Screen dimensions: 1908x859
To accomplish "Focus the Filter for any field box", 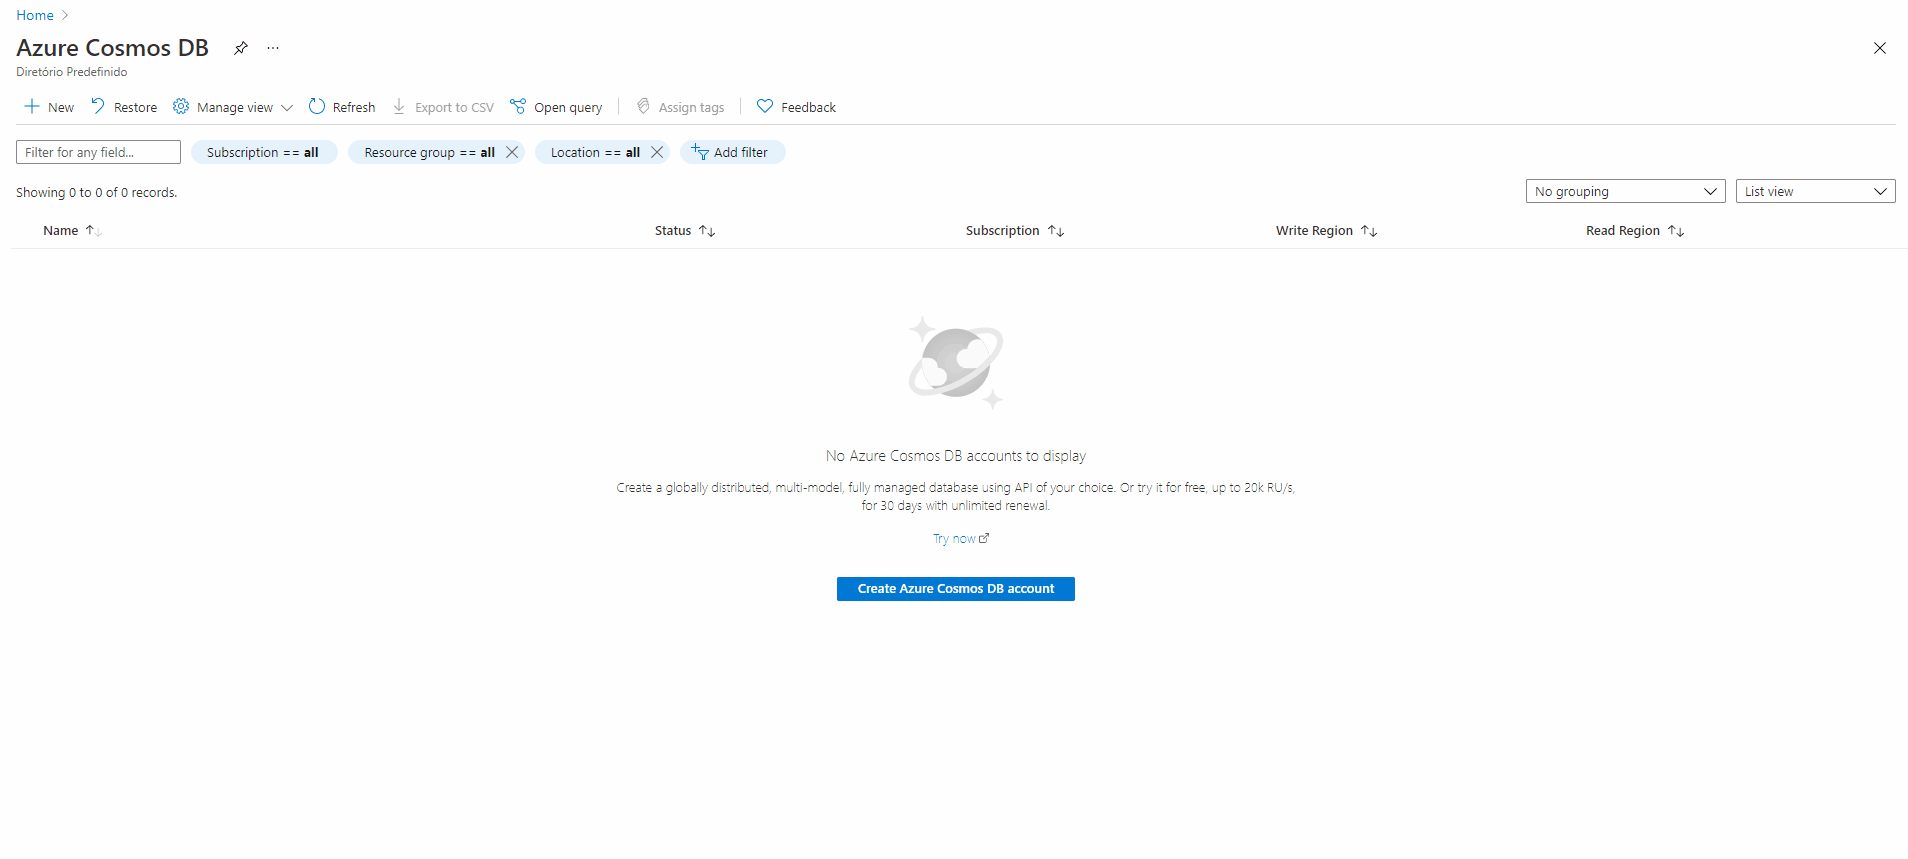I will pyautogui.click(x=98, y=152).
